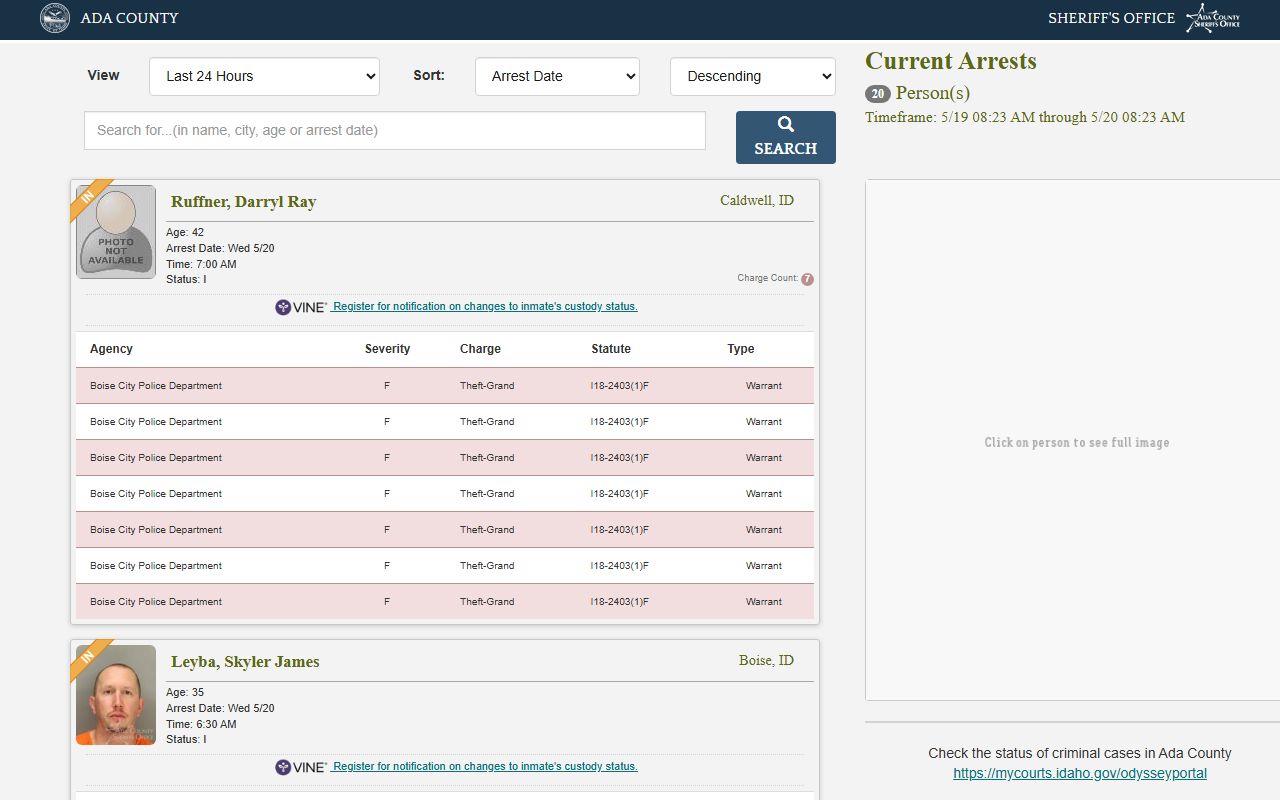Click Ruffner's Age: 42 text
The width and height of the screenshot is (1280, 800).
coord(185,232)
